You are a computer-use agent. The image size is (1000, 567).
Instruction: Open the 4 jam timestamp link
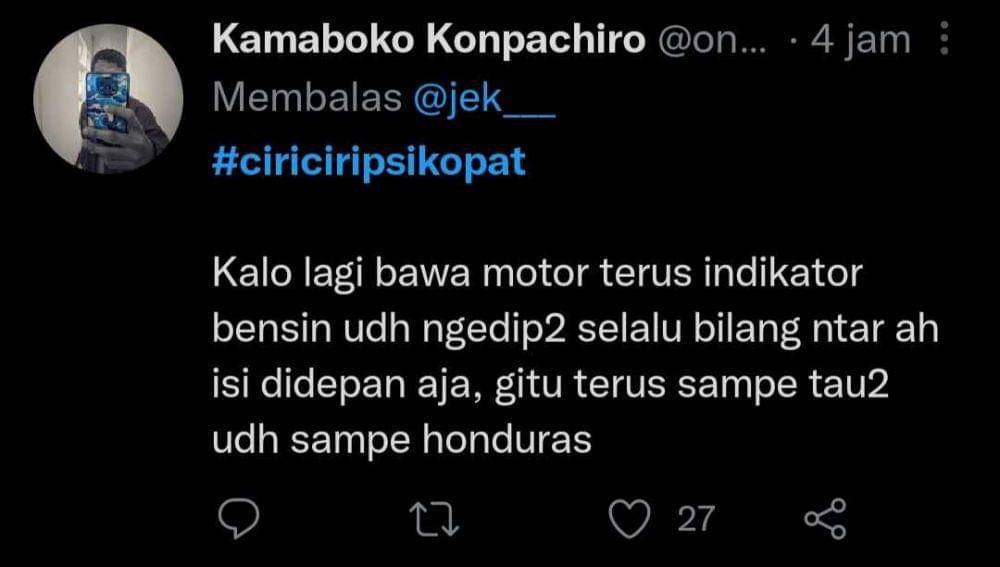[x=860, y=40]
